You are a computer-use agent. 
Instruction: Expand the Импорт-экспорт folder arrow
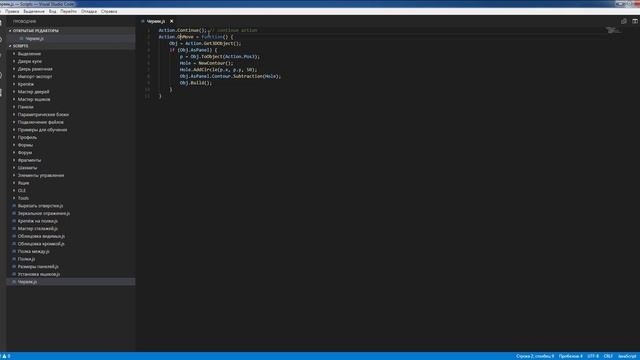[14, 77]
